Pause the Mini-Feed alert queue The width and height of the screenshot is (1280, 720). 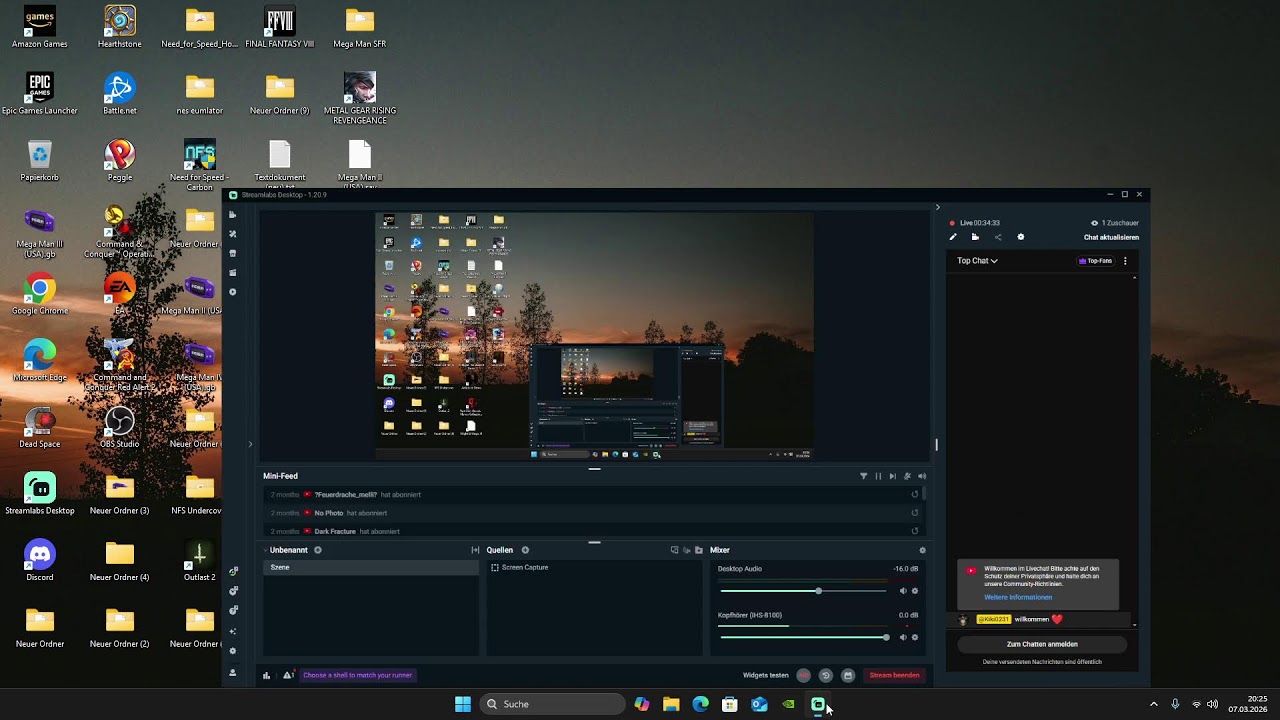tap(879, 476)
